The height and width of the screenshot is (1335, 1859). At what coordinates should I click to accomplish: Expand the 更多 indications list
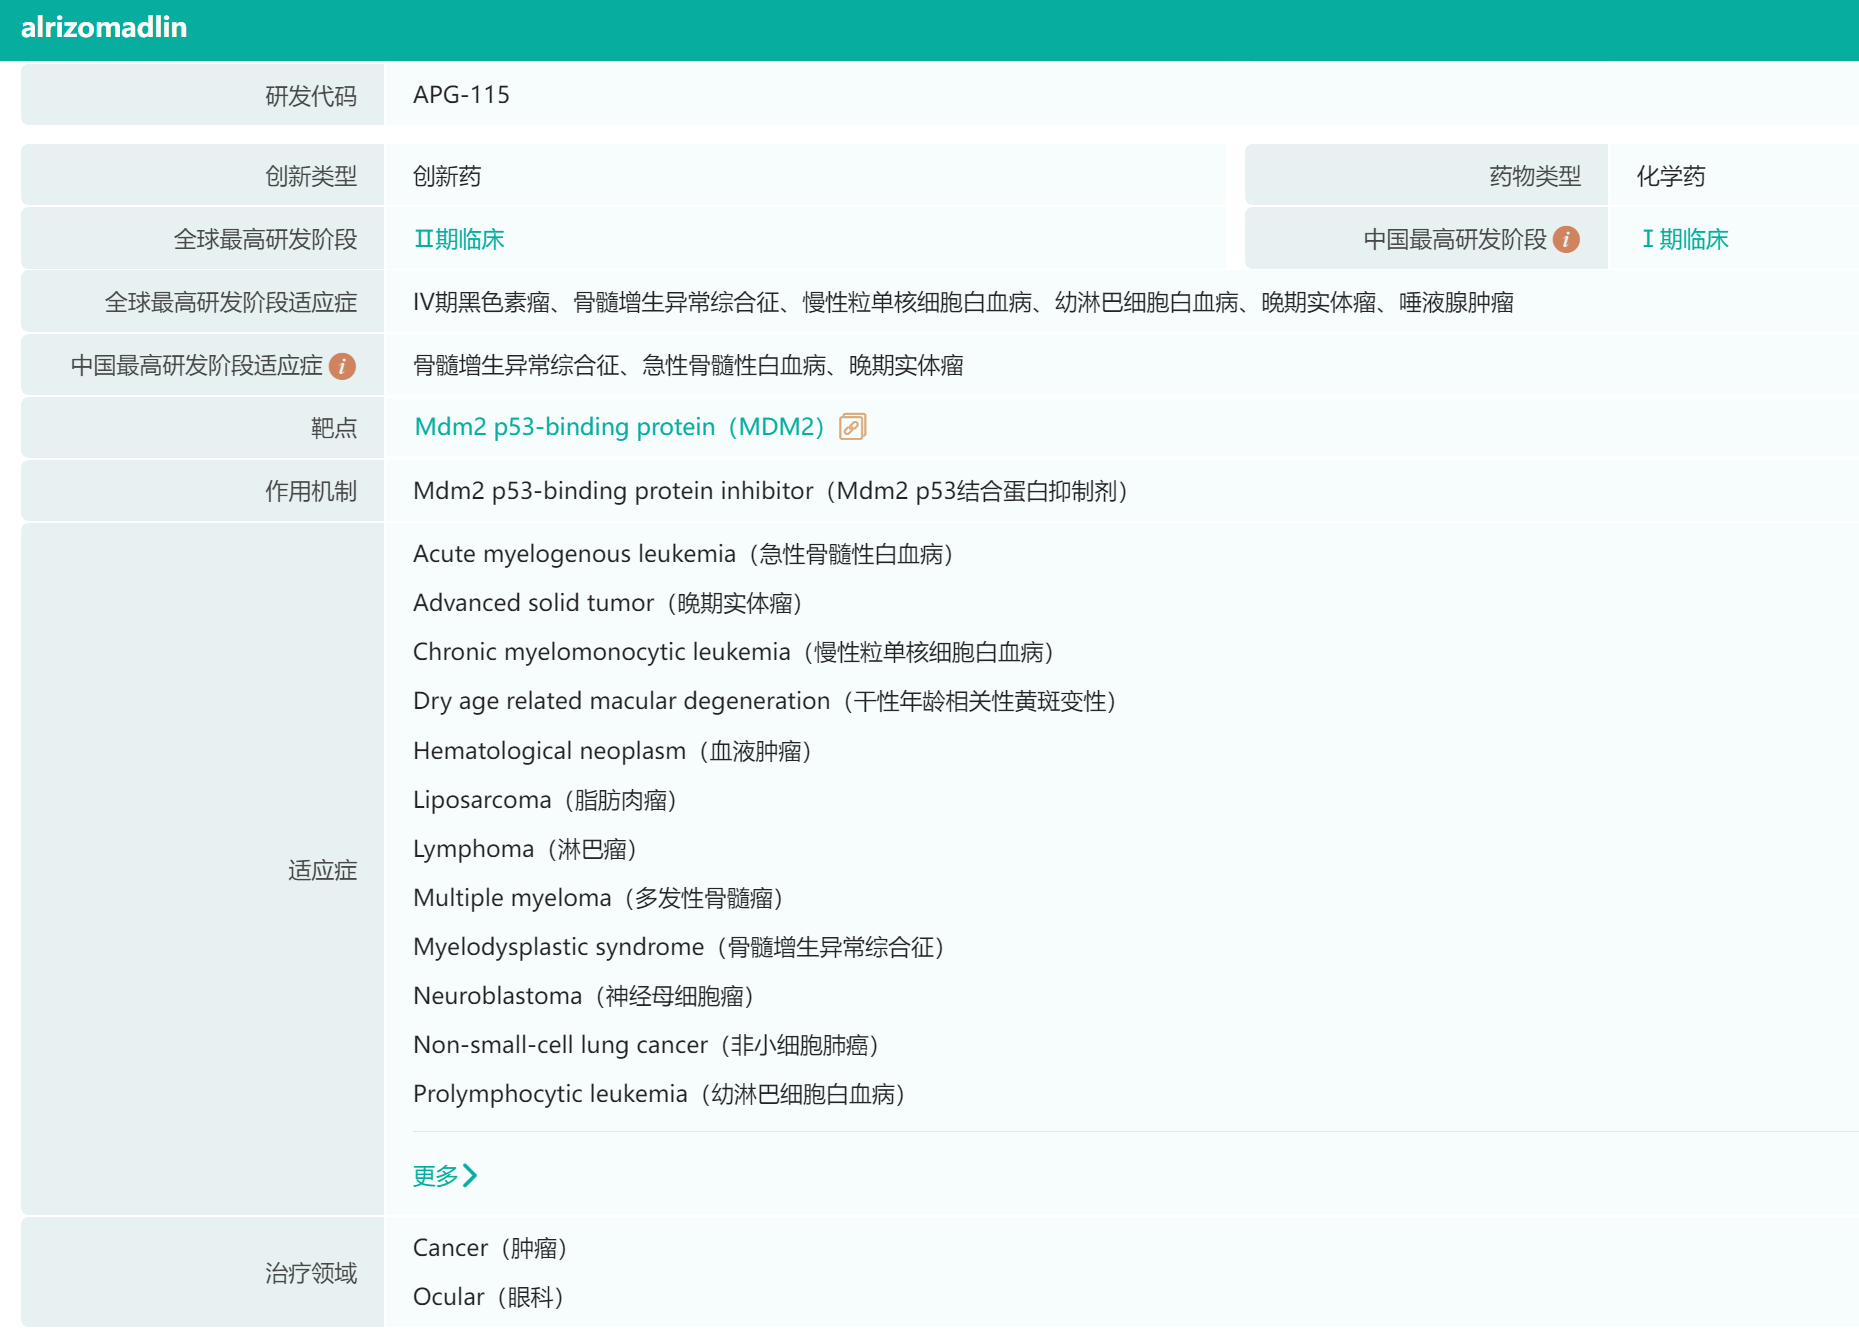coord(445,1175)
